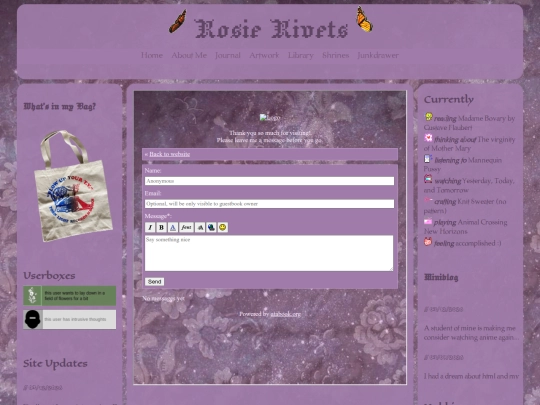The height and width of the screenshot is (405, 540).
Task: Open the font selector button
Action: [186, 227]
